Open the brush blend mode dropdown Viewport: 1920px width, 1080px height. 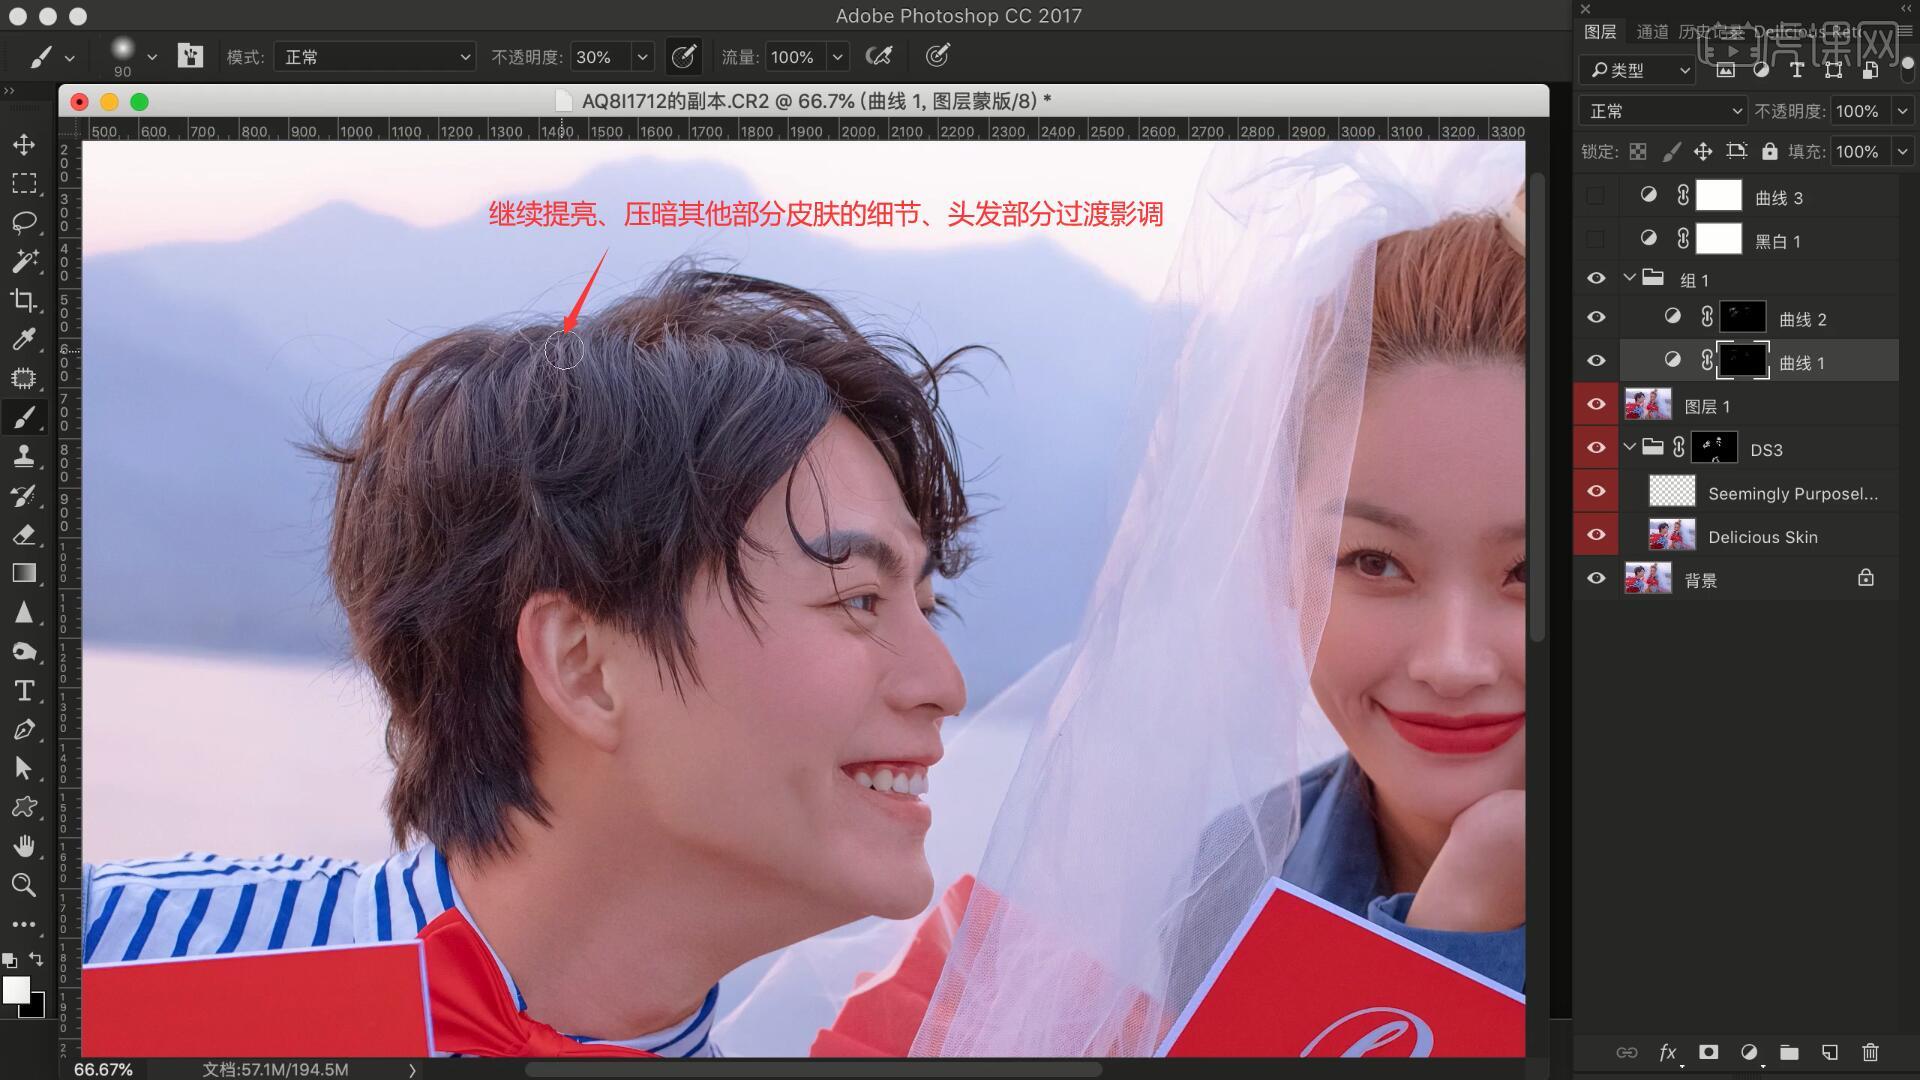[375, 57]
